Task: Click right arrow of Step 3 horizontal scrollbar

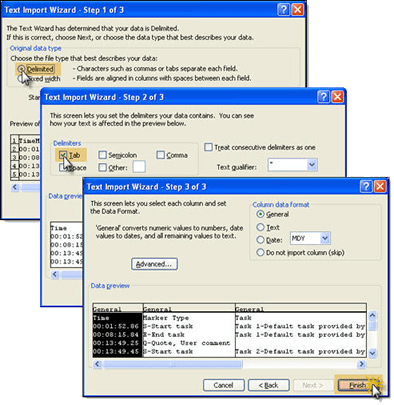Action: tap(362, 364)
